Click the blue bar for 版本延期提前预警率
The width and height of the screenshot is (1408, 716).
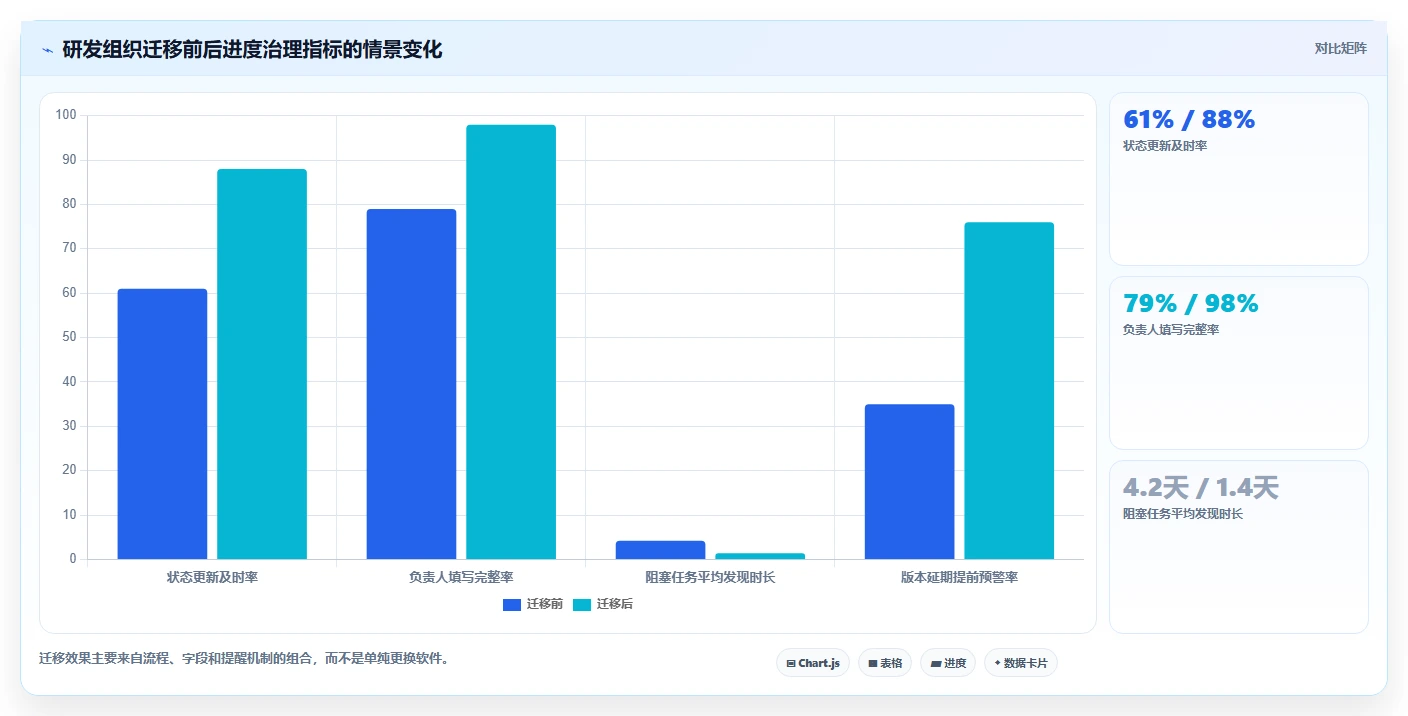[909, 482]
